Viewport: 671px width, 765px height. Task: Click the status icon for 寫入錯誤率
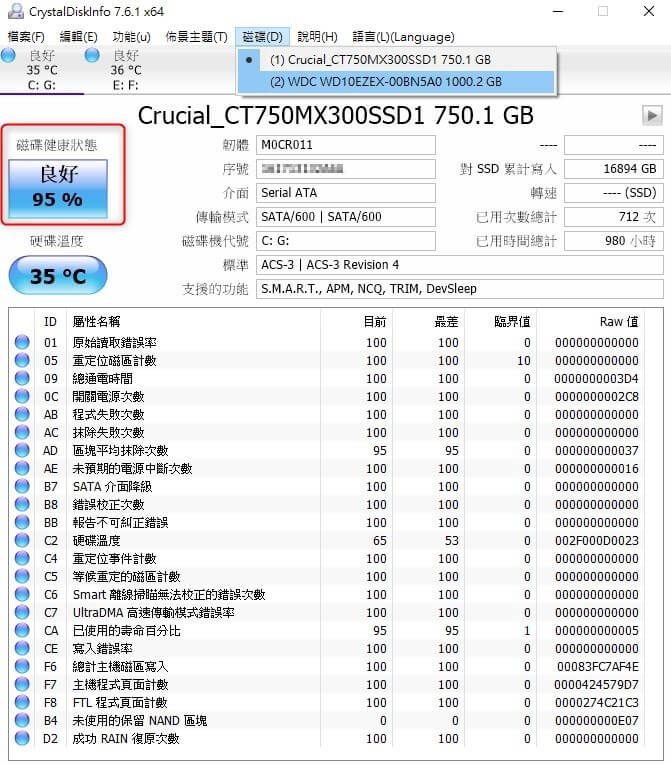22,648
